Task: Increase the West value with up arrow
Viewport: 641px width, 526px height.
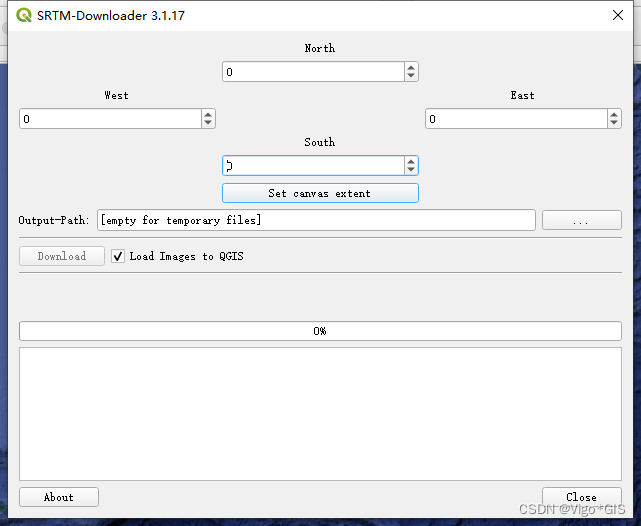Action: pos(208,114)
